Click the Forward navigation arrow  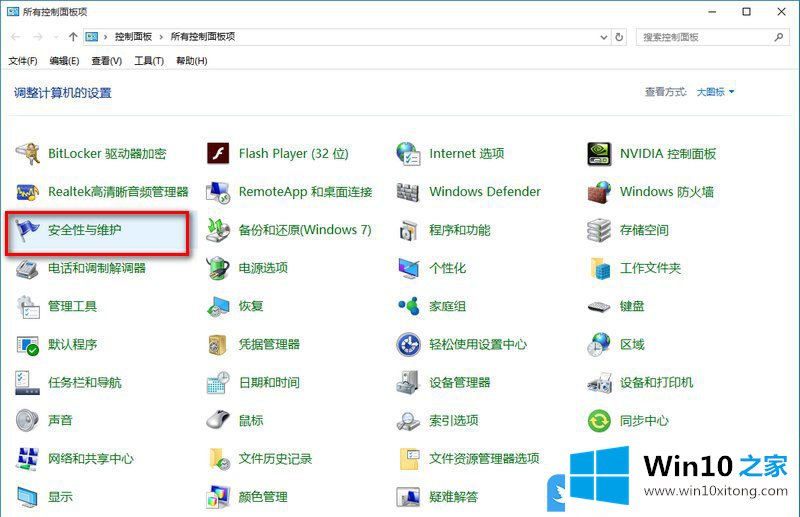click(38, 37)
